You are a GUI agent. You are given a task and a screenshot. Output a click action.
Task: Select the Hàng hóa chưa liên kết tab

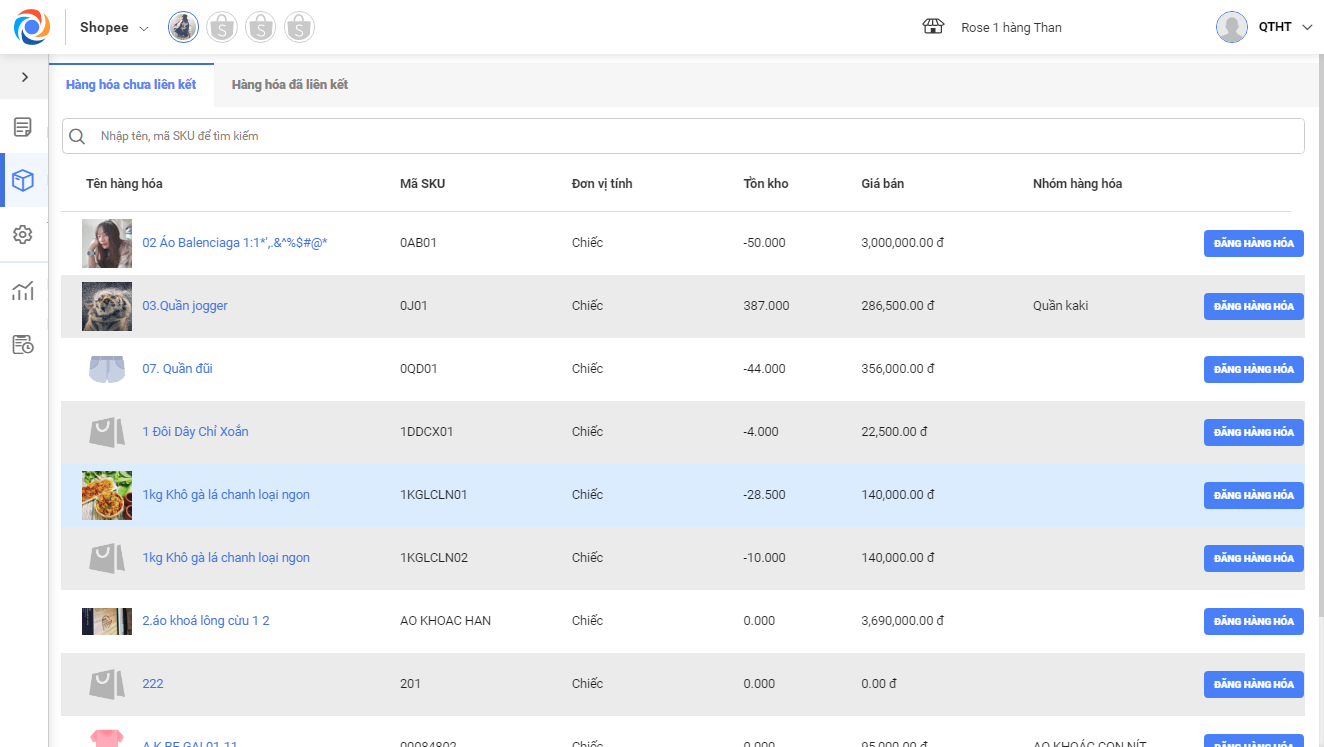point(131,85)
